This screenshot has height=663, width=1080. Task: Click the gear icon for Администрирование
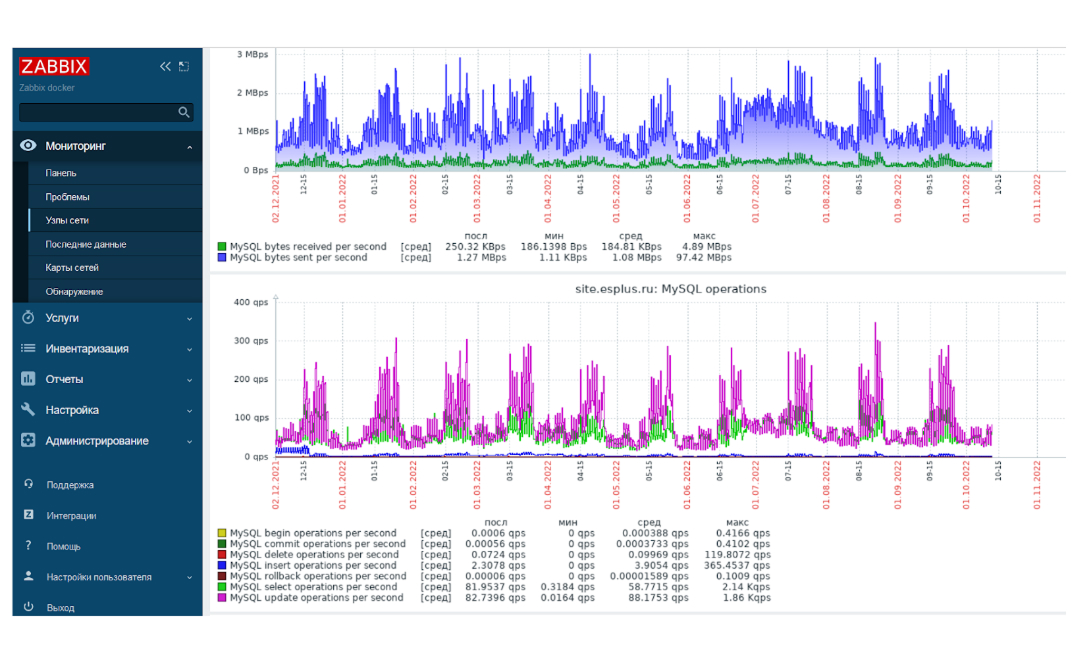pos(28,440)
